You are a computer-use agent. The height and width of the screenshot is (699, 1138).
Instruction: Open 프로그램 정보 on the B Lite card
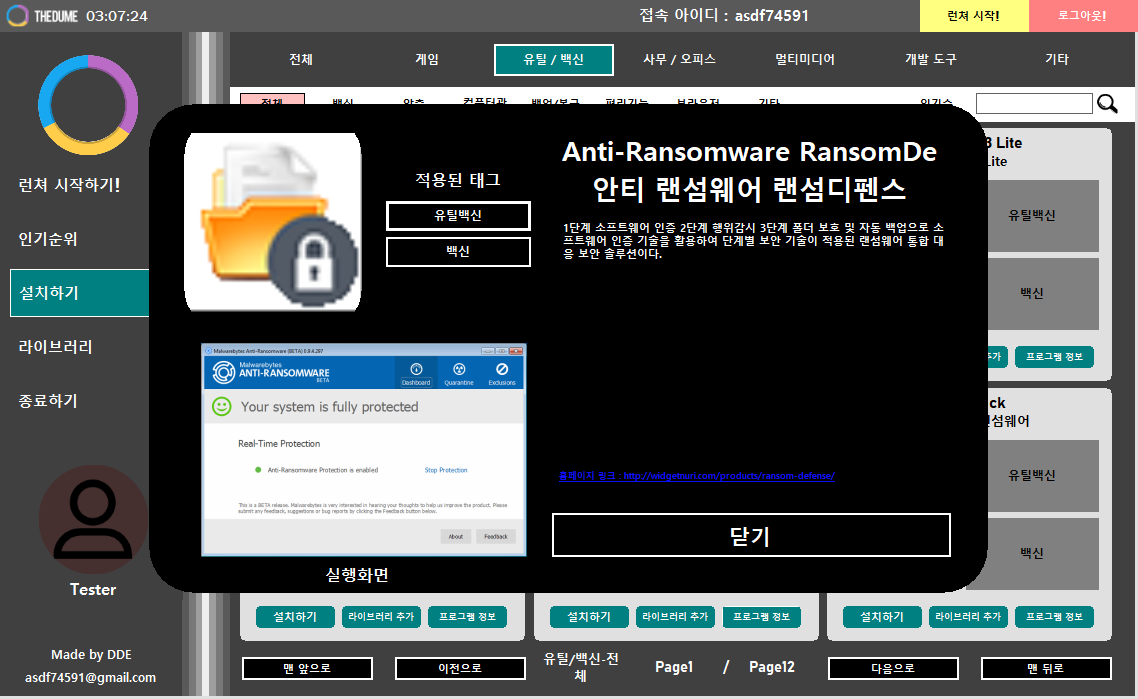click(1055, 356)
